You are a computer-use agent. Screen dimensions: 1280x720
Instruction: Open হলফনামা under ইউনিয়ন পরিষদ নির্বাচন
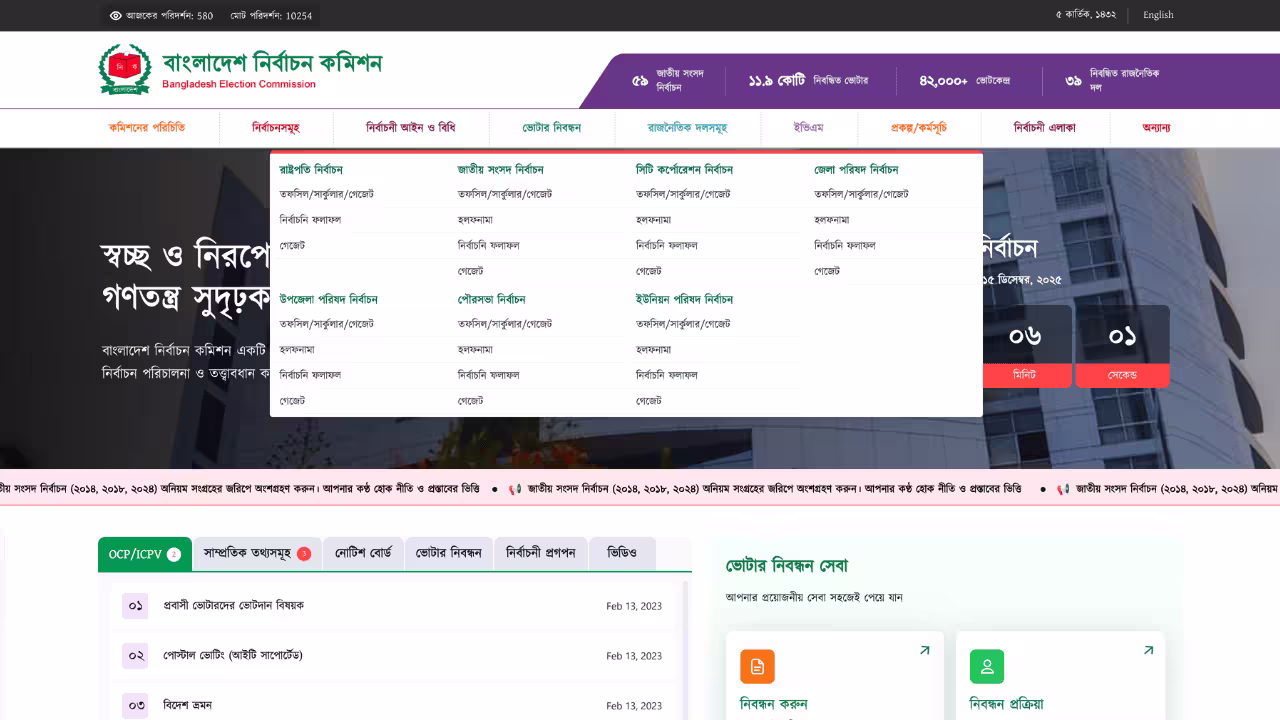click(x=653, y=350)
